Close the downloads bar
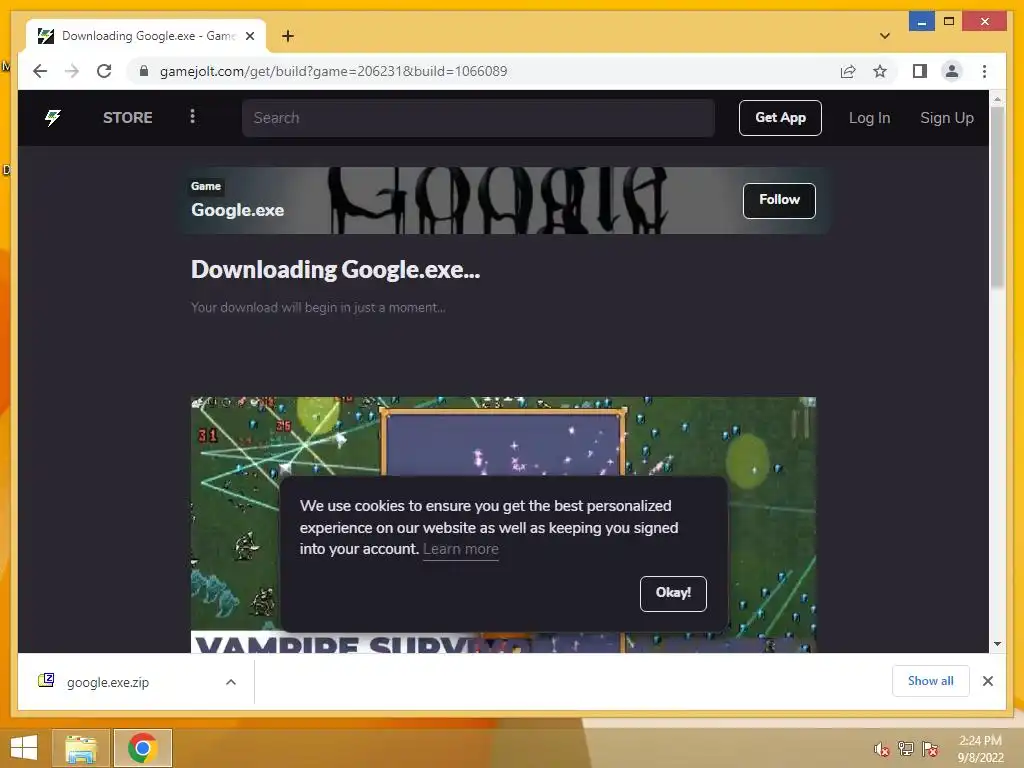The image size is (1024, 768). 987,681
